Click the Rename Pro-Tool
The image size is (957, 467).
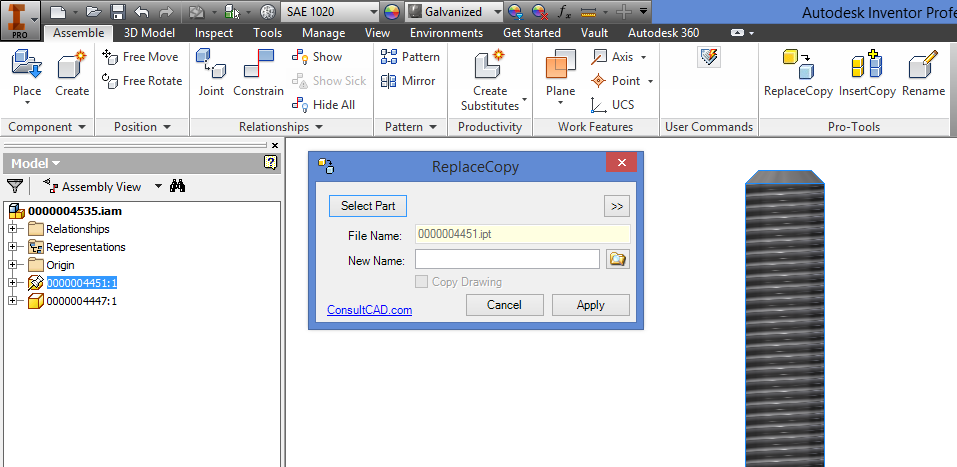pos(923,73)
